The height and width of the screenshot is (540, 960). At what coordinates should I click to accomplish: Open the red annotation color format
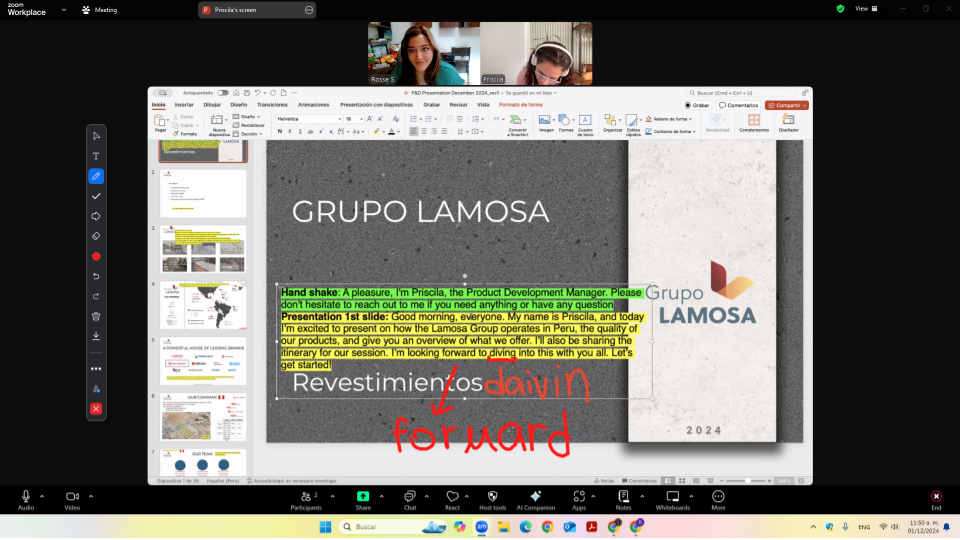click(x=96, y=257)
